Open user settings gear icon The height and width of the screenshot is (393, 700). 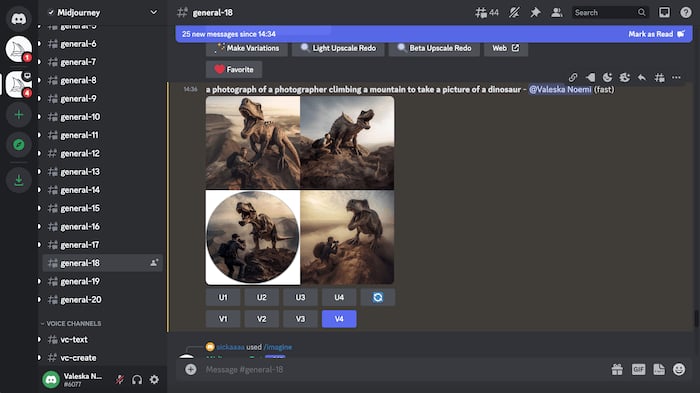click(154, 380)
